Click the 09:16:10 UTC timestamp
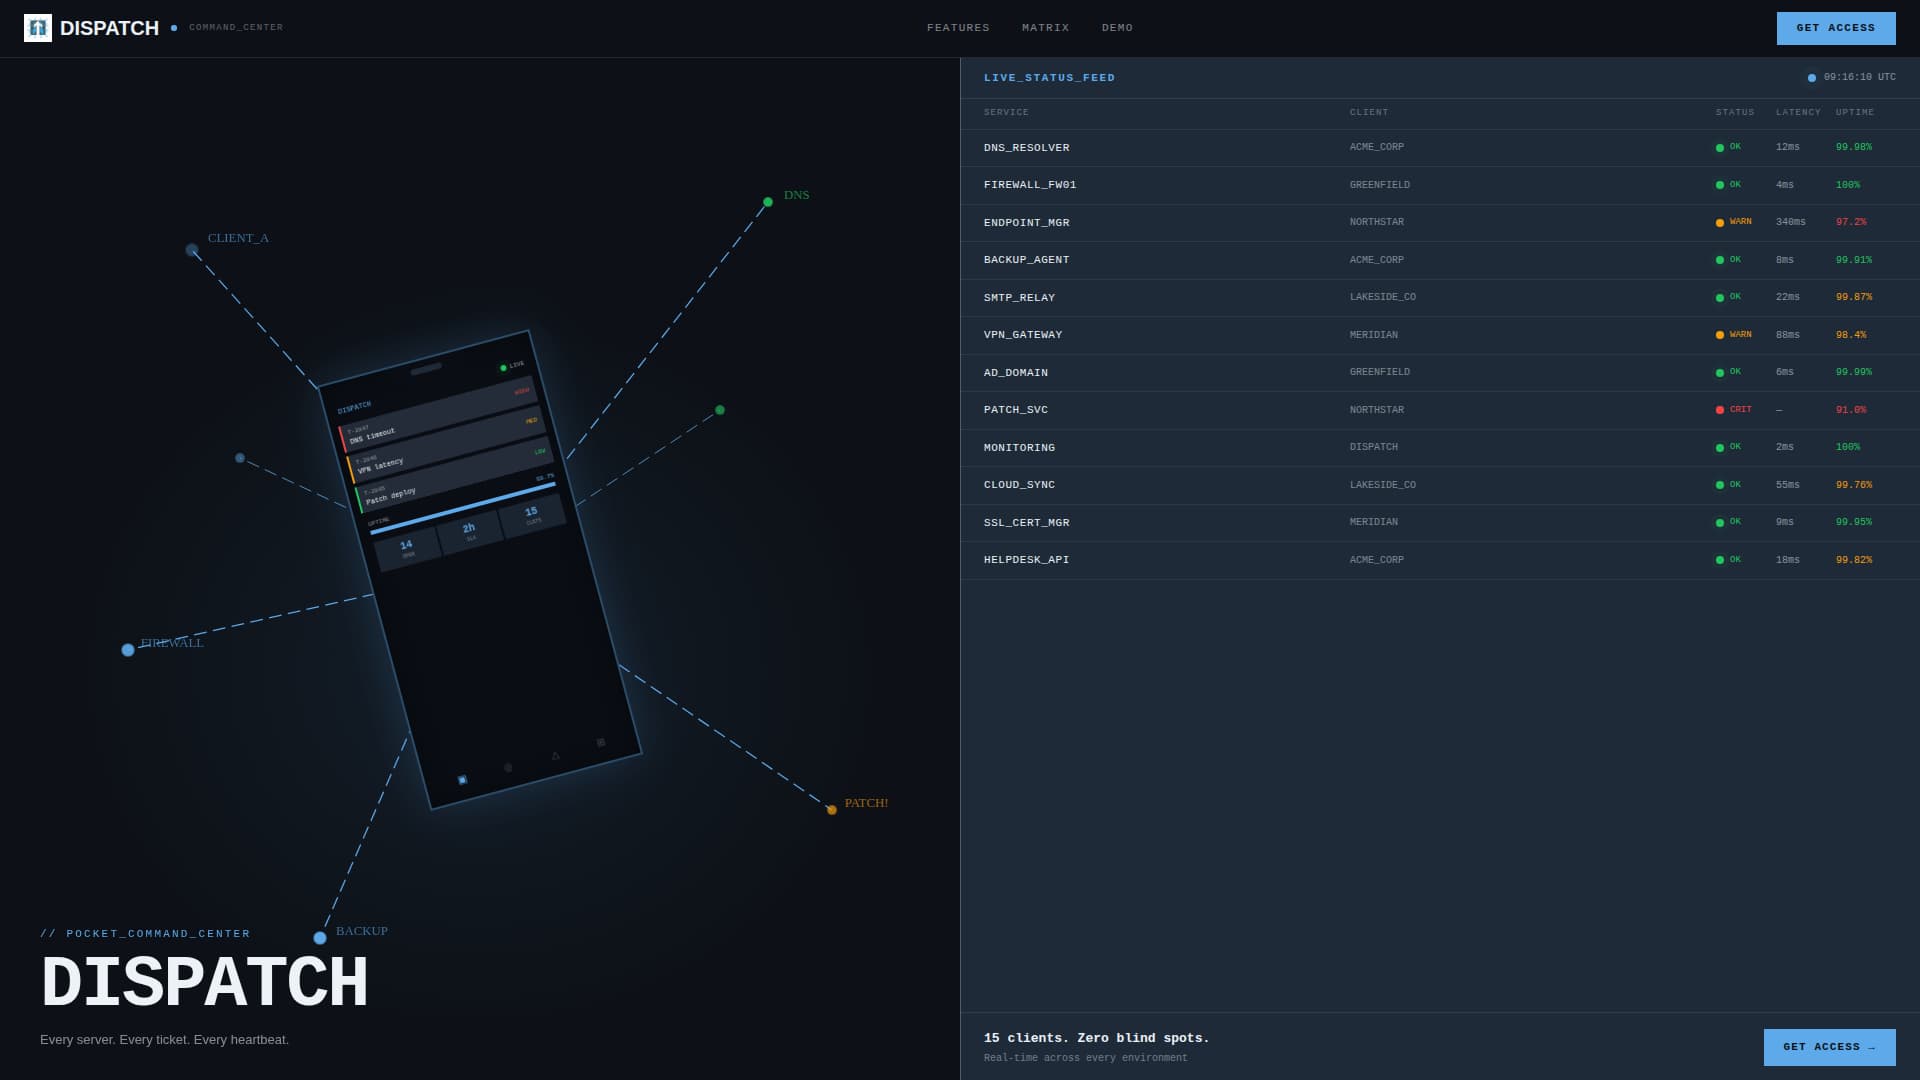 [1859, 77]
